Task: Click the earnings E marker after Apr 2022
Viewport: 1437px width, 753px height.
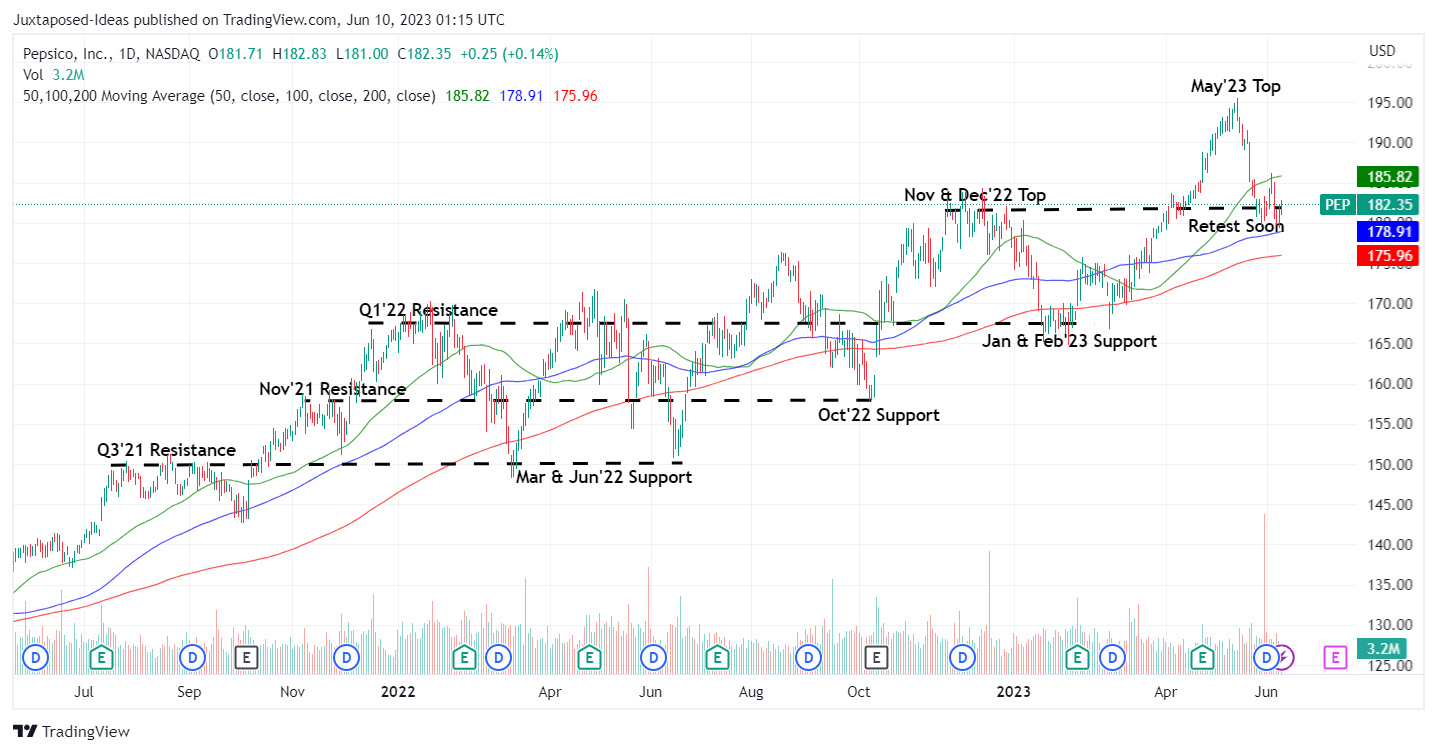Action: pyautogui.click(x=590, y=657)
